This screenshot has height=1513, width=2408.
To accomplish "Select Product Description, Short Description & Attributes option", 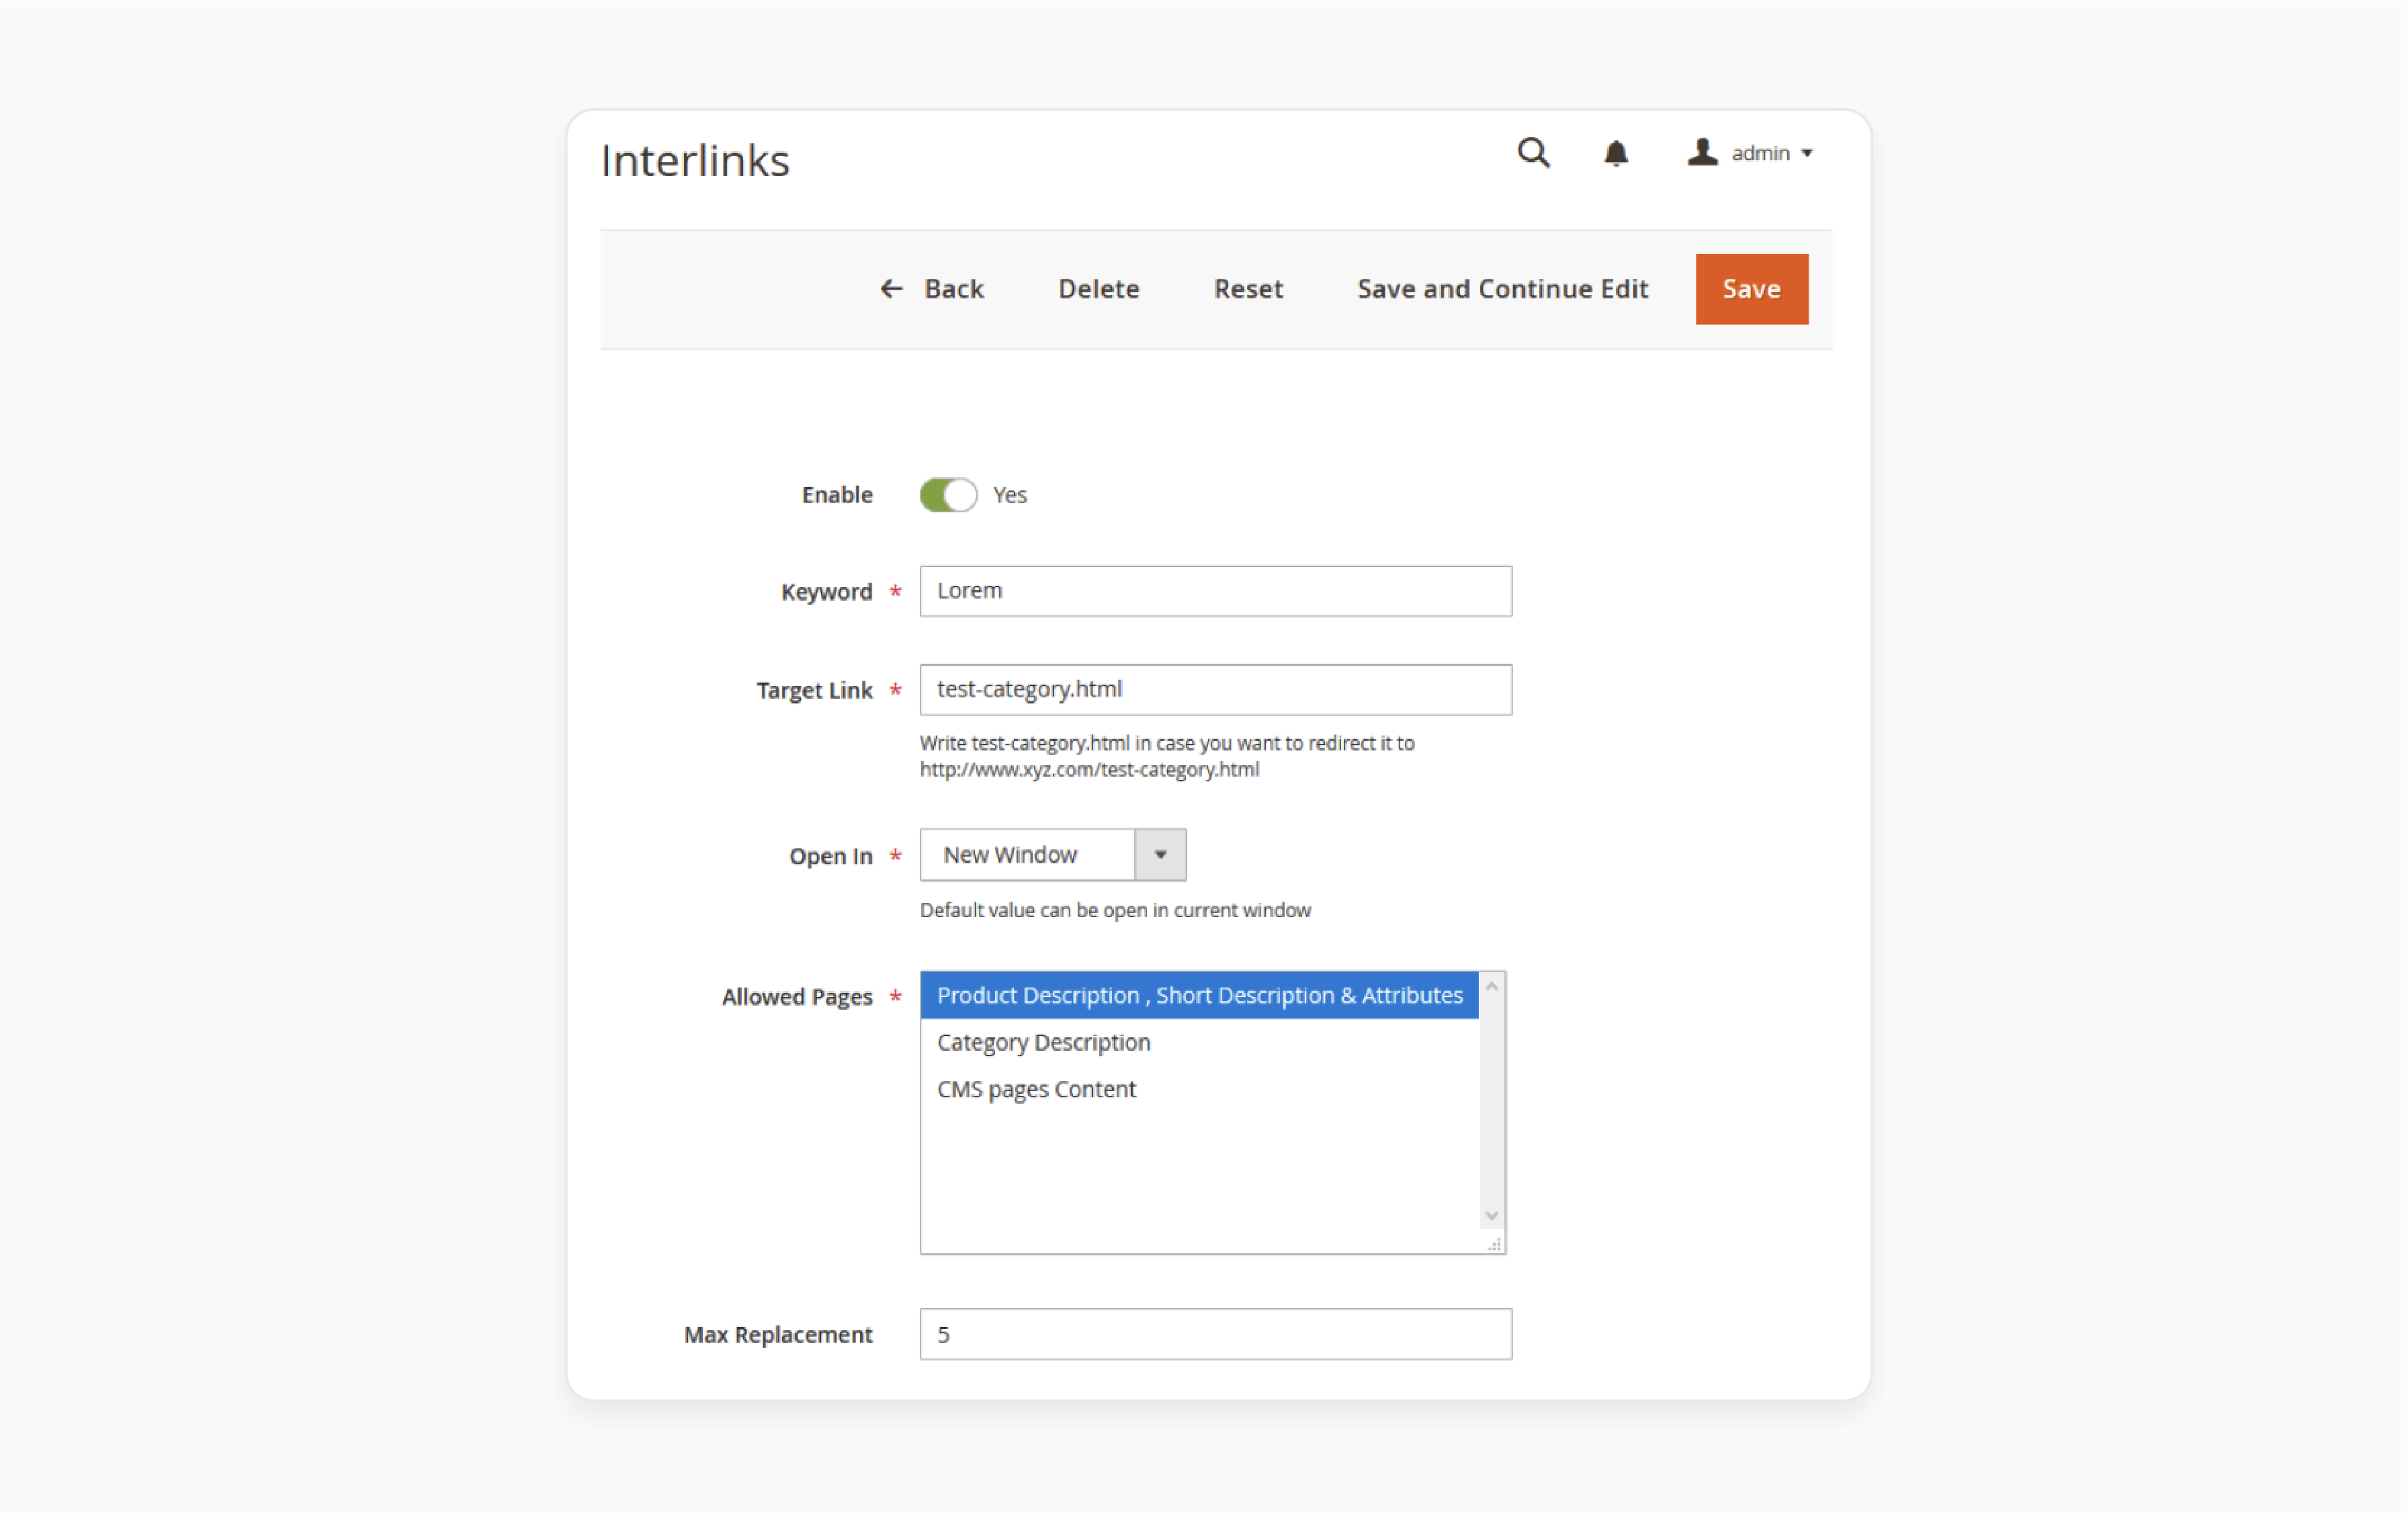I will point(1199,996).
